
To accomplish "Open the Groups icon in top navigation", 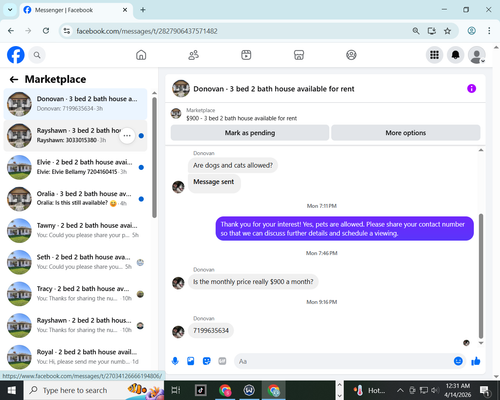I will tap(351, 55).
